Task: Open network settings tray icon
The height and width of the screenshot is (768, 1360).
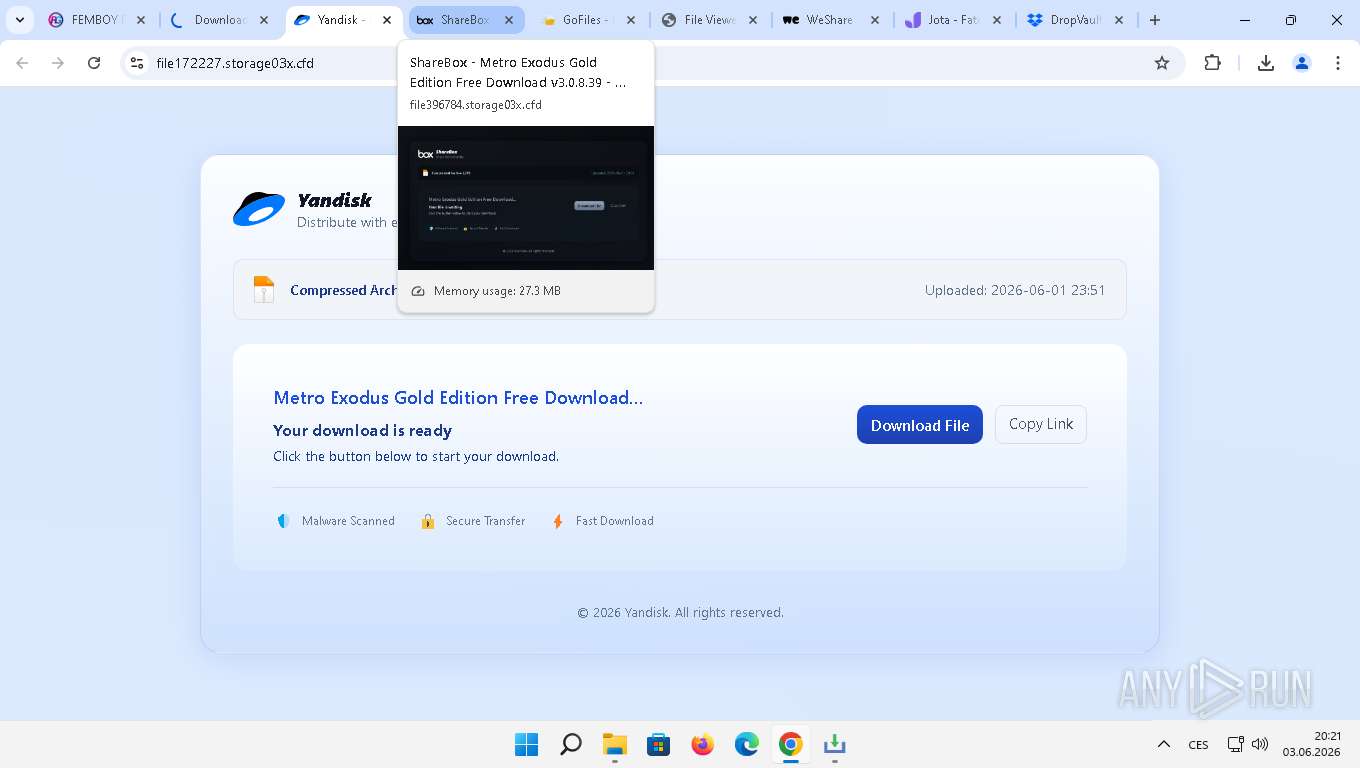Action: (x=1236, y=744)
